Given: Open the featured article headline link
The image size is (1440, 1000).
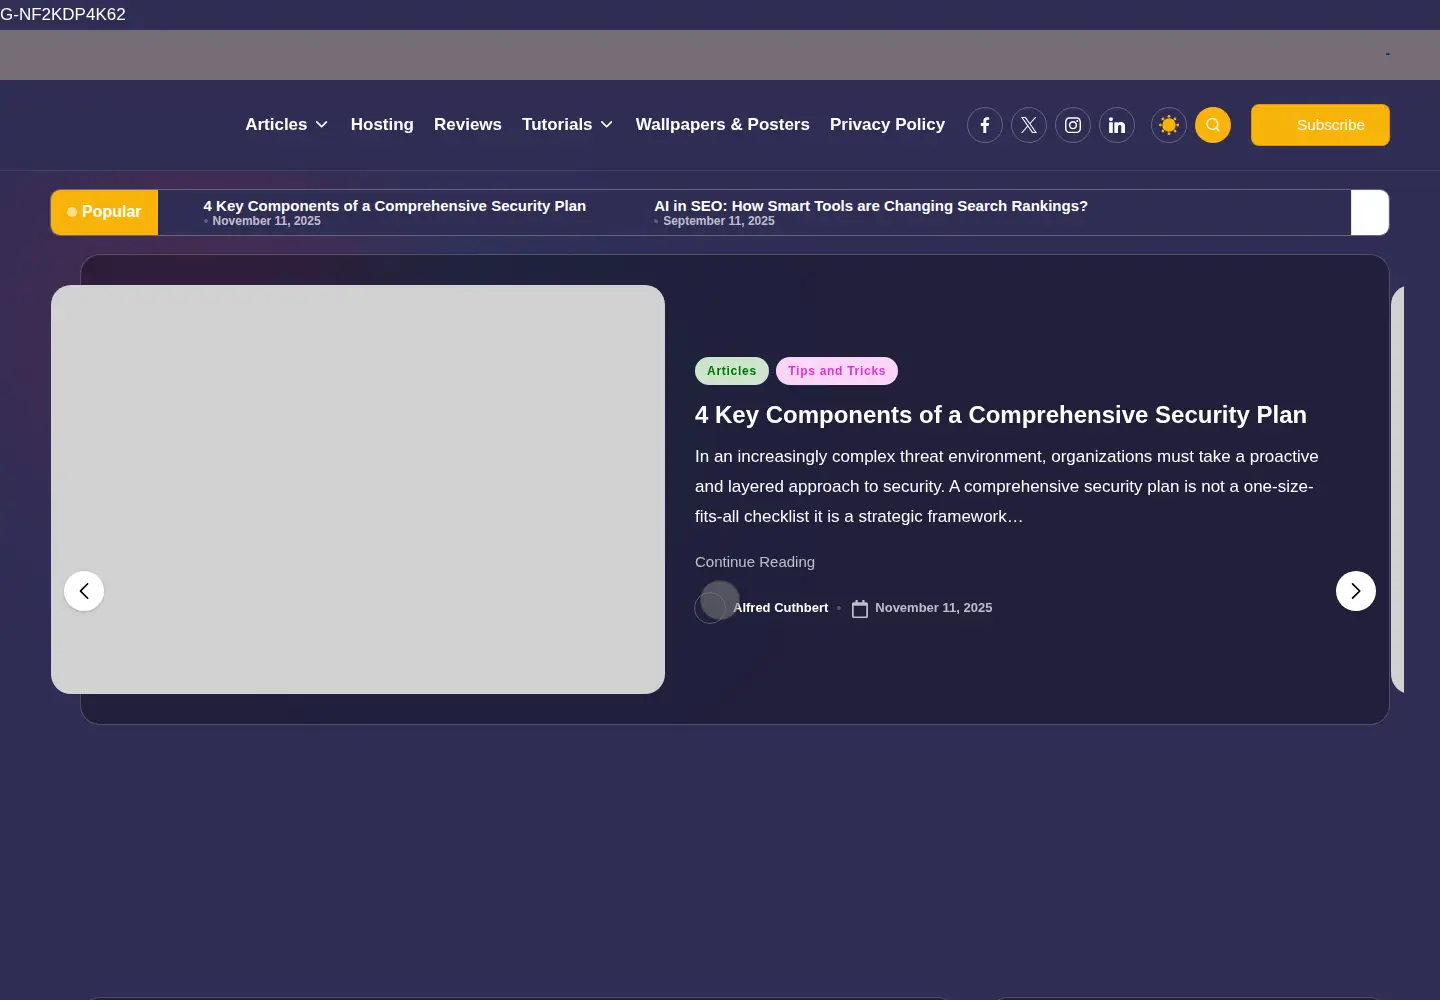Looking at the screenshot, I should [x=1001, y=415].
